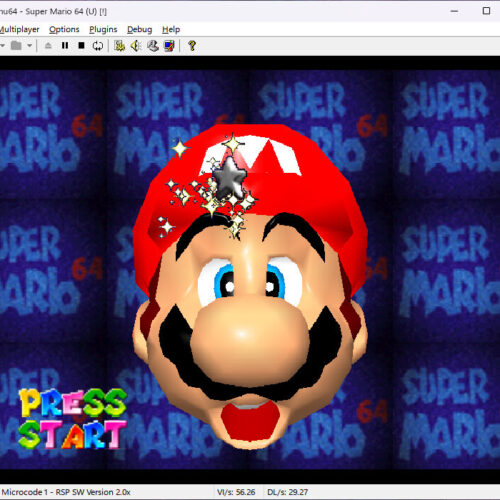
Task: Expand the dropdown arrow left of the folder icon
Action: click(2, 45)
